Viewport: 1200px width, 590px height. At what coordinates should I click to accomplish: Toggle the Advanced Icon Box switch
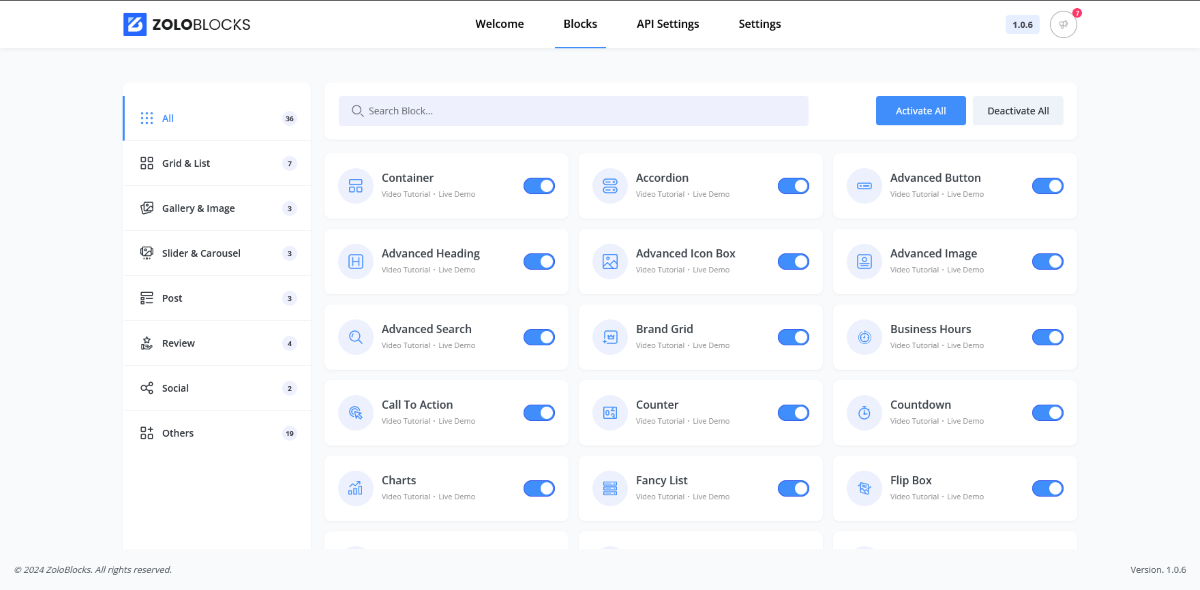tap(793, 262)
